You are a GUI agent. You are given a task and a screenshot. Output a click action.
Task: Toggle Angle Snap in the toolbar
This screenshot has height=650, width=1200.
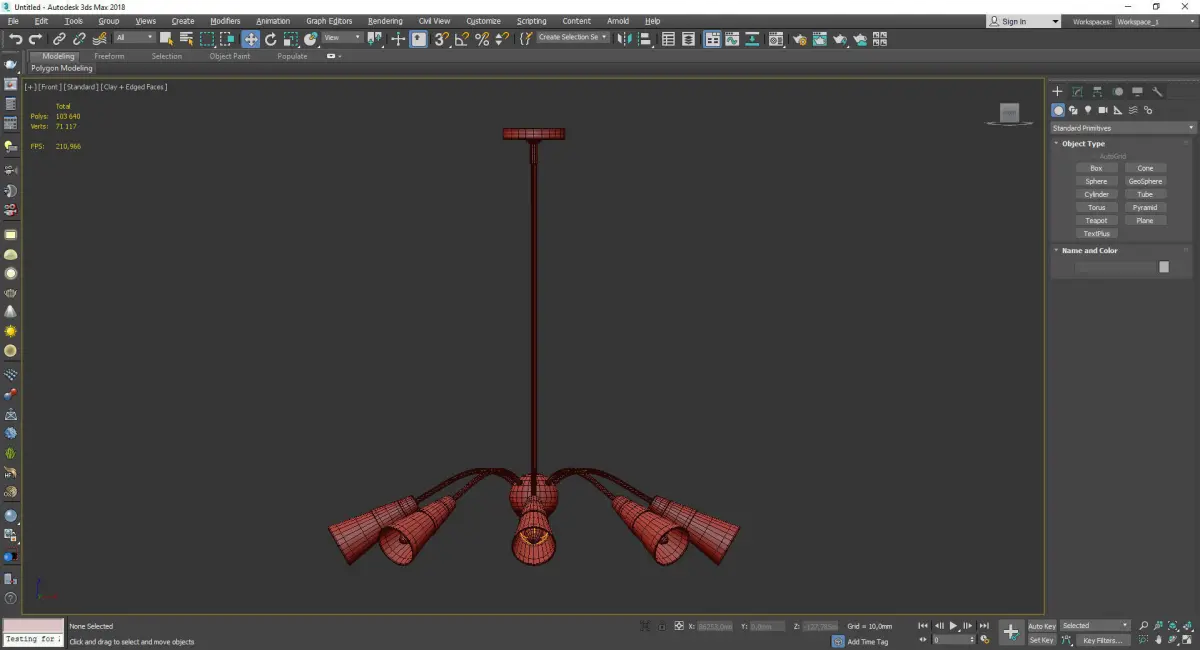(x=462, y=39)
